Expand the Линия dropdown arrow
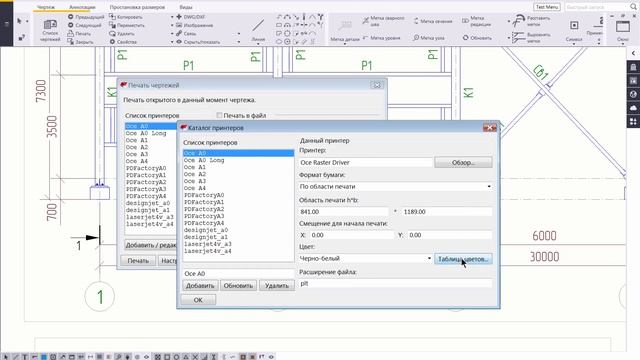 [258, 44]
